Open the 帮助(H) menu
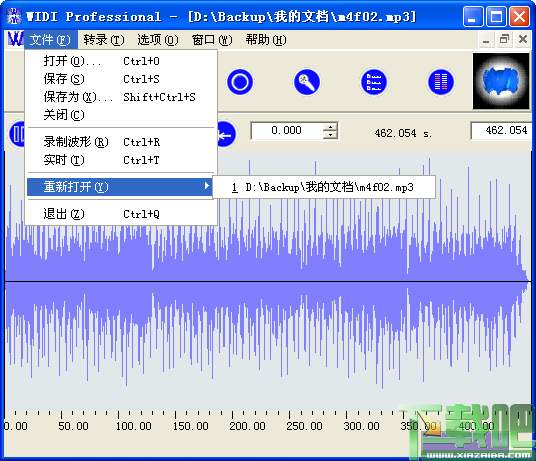 [x=266, y=40]
